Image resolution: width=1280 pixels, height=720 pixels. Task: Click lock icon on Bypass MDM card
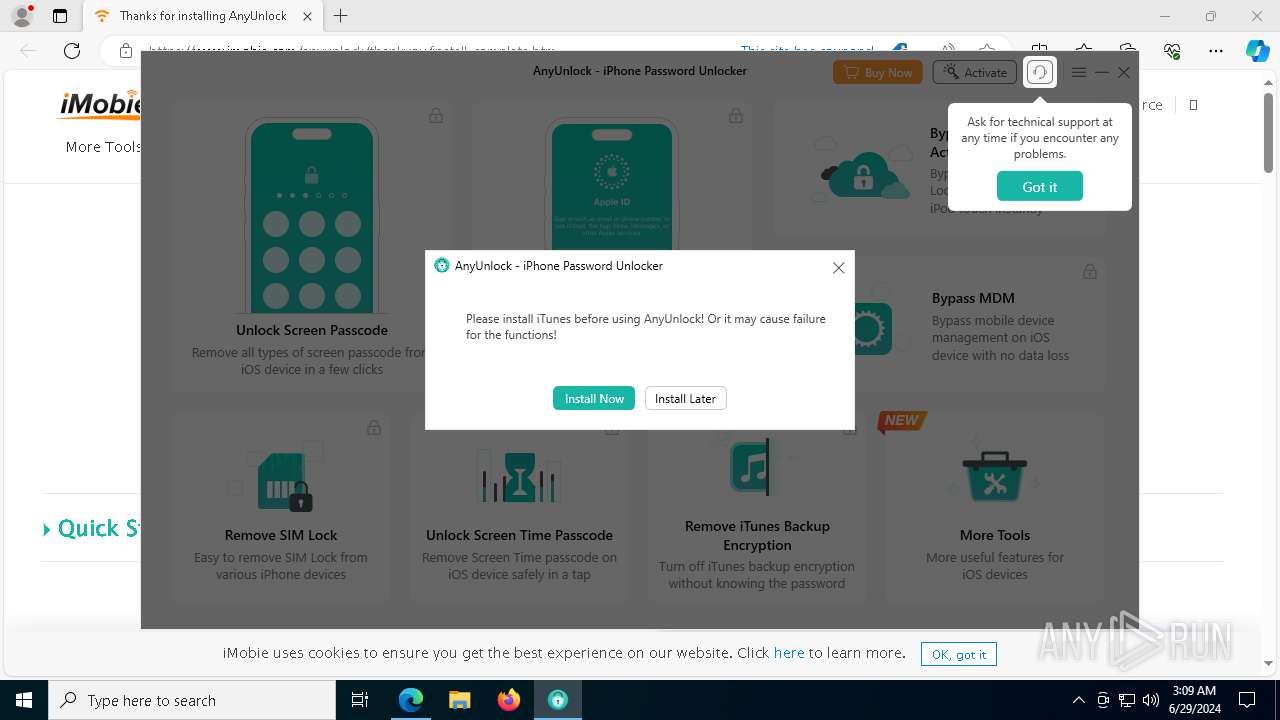coord(1090,271)
